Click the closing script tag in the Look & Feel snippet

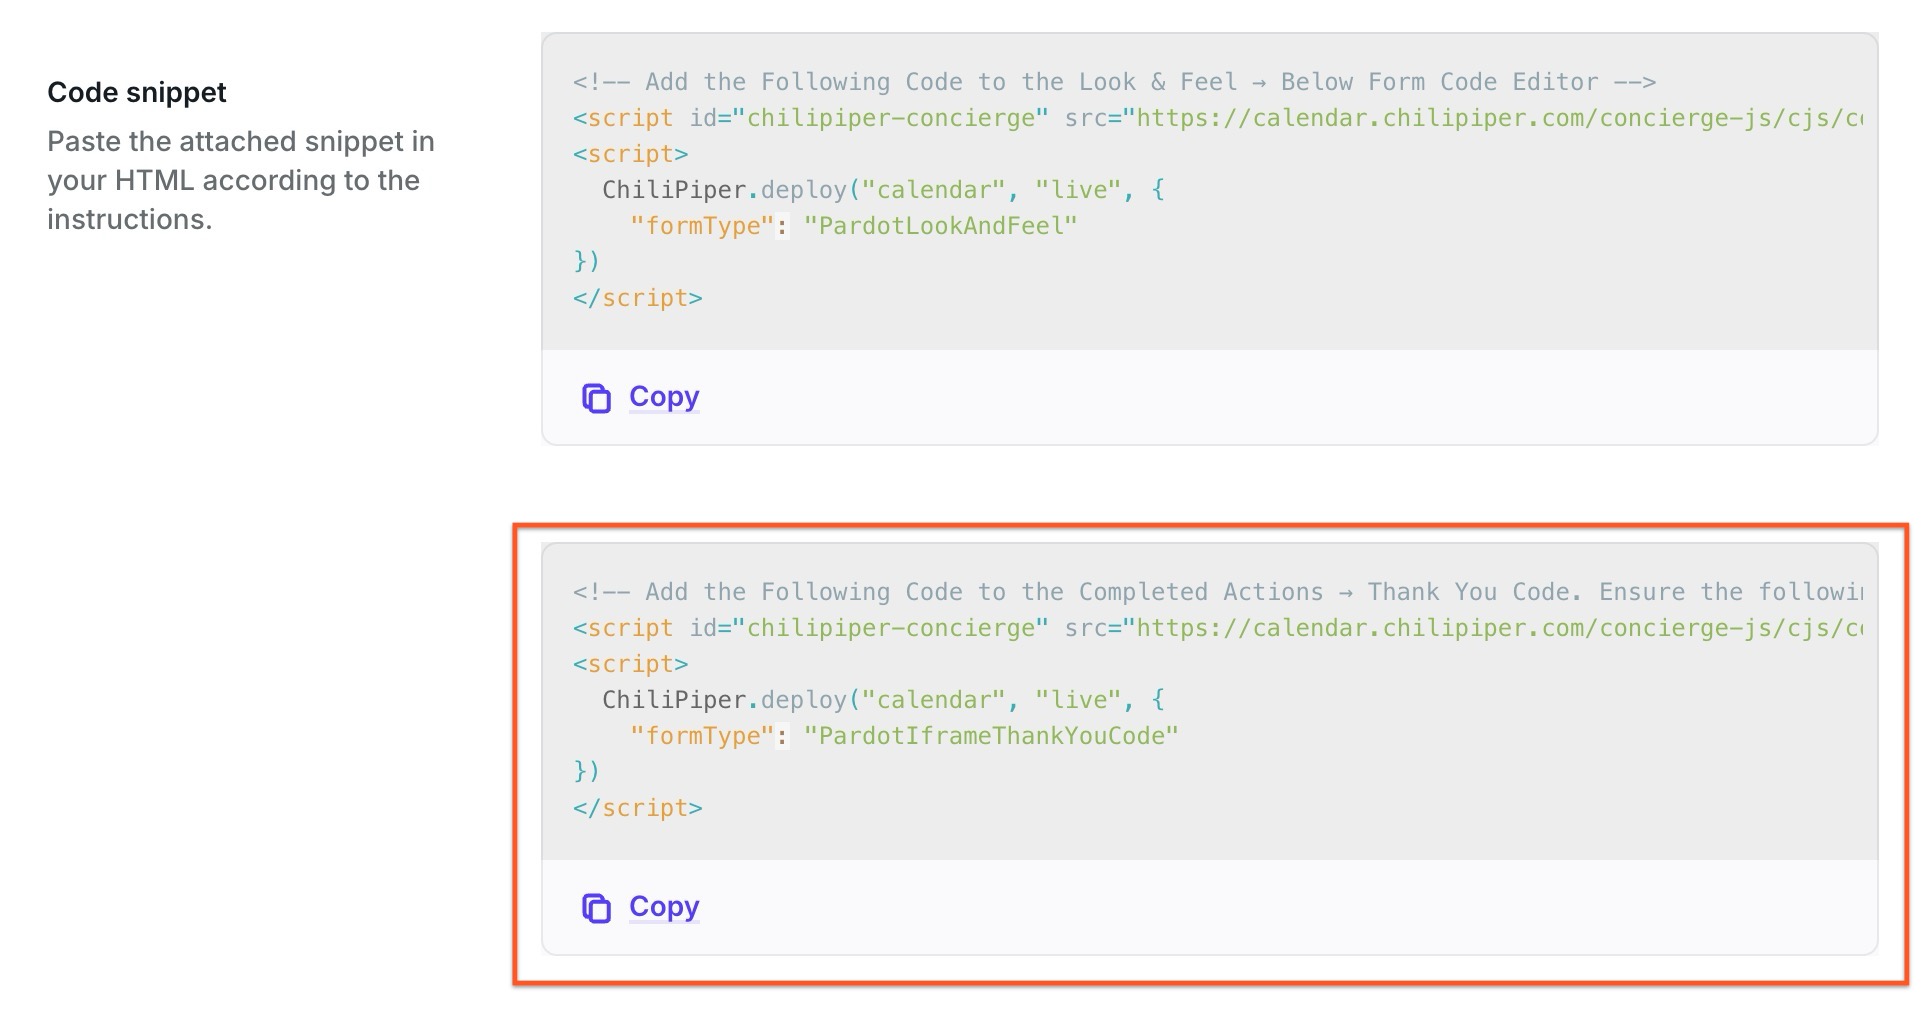(637, 298)
